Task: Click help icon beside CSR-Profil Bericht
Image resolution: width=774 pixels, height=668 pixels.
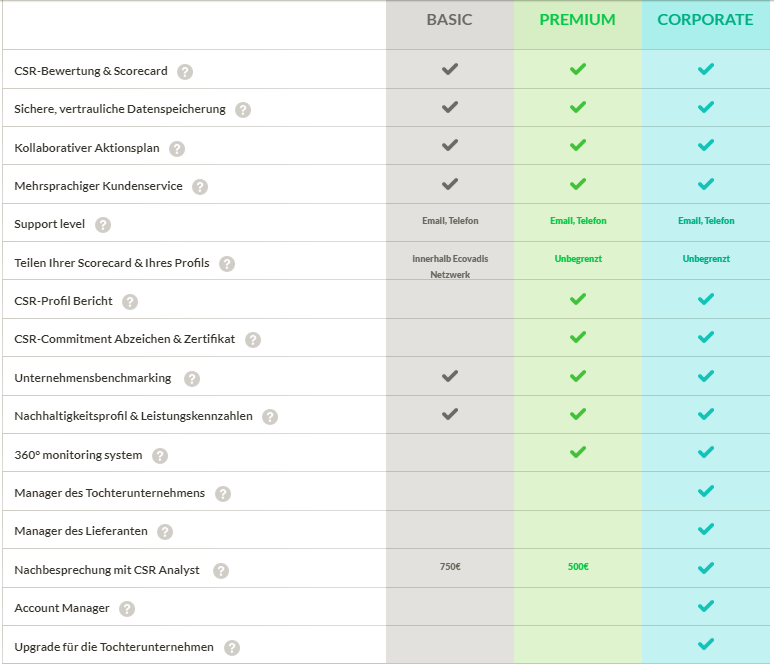Action: click(130, 302)
